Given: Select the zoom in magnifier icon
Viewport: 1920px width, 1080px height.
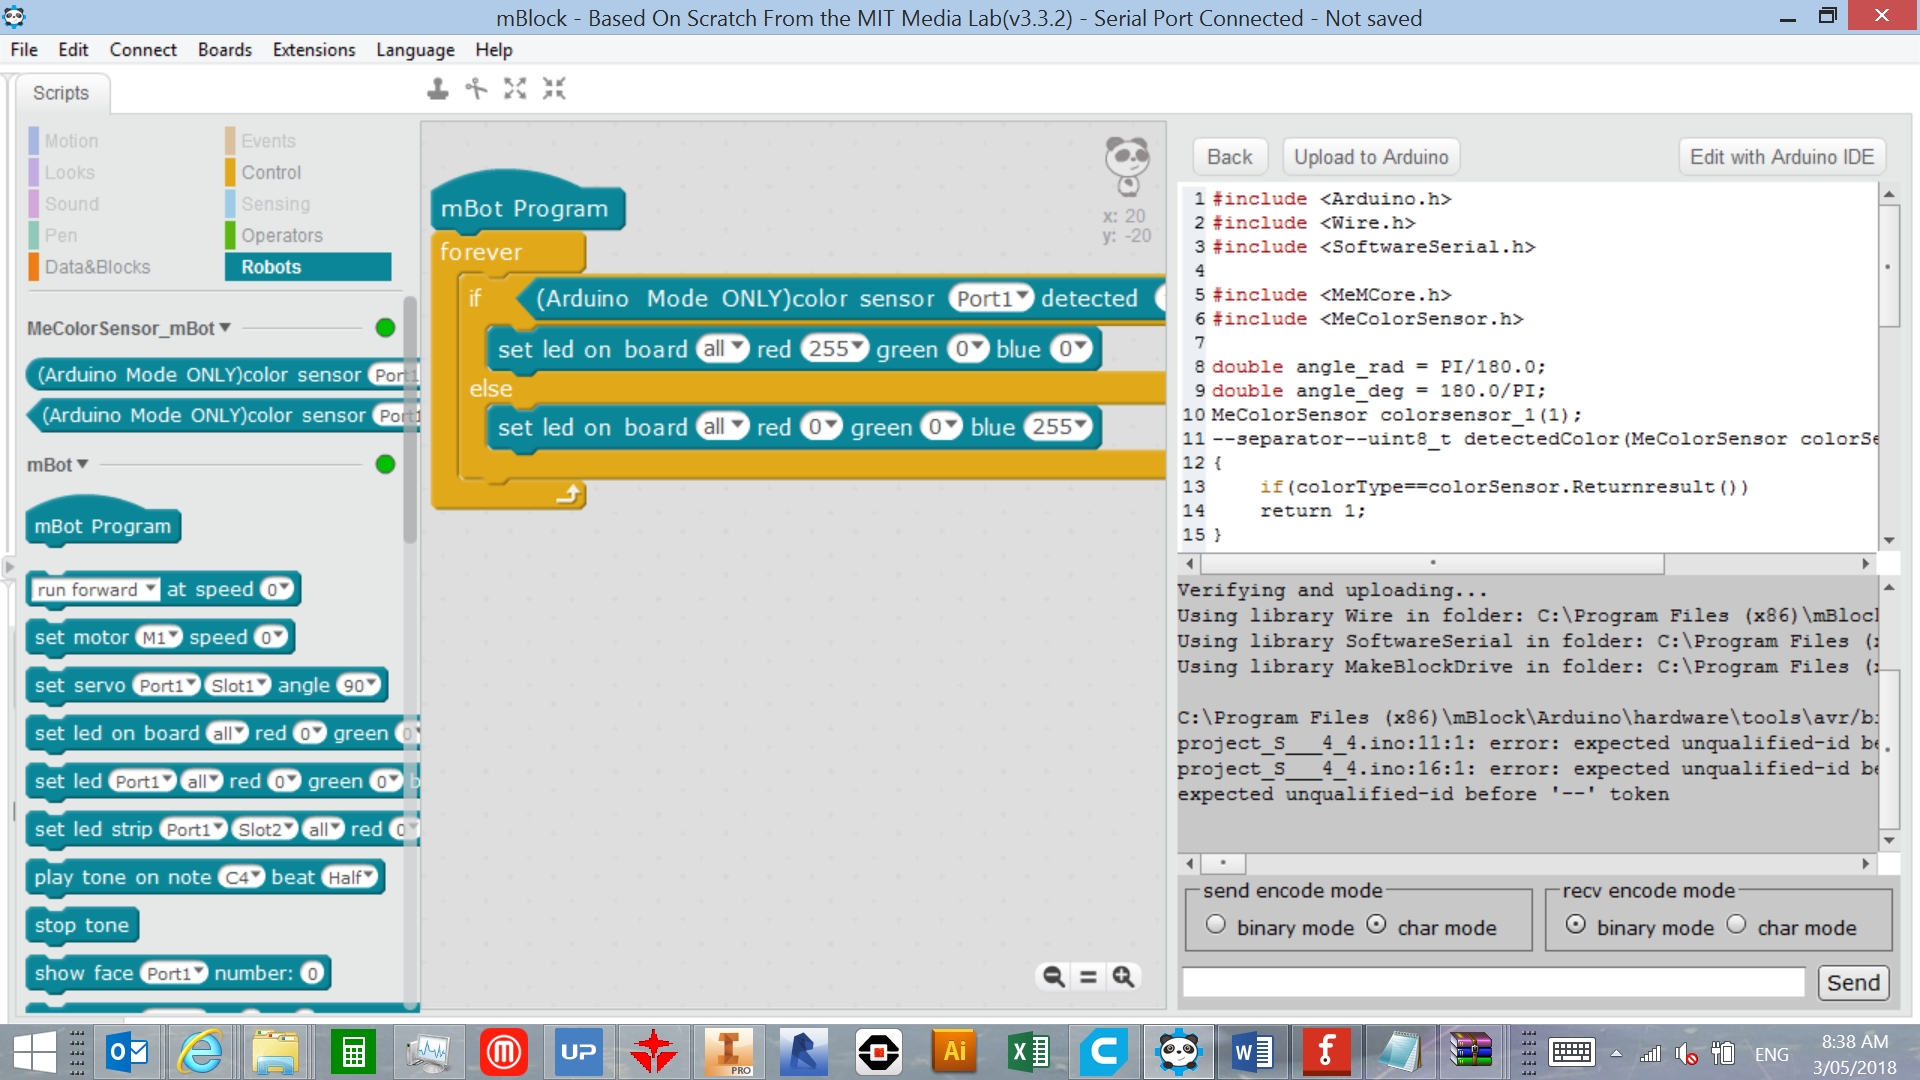Looking at the screenshot, I should tap(1122, 976).
